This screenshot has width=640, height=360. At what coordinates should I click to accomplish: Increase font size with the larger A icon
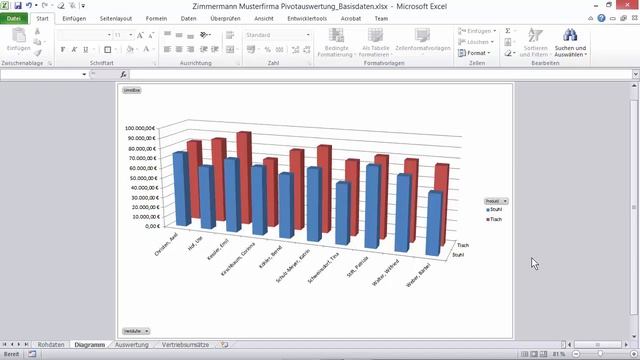(x=140, y=36)
